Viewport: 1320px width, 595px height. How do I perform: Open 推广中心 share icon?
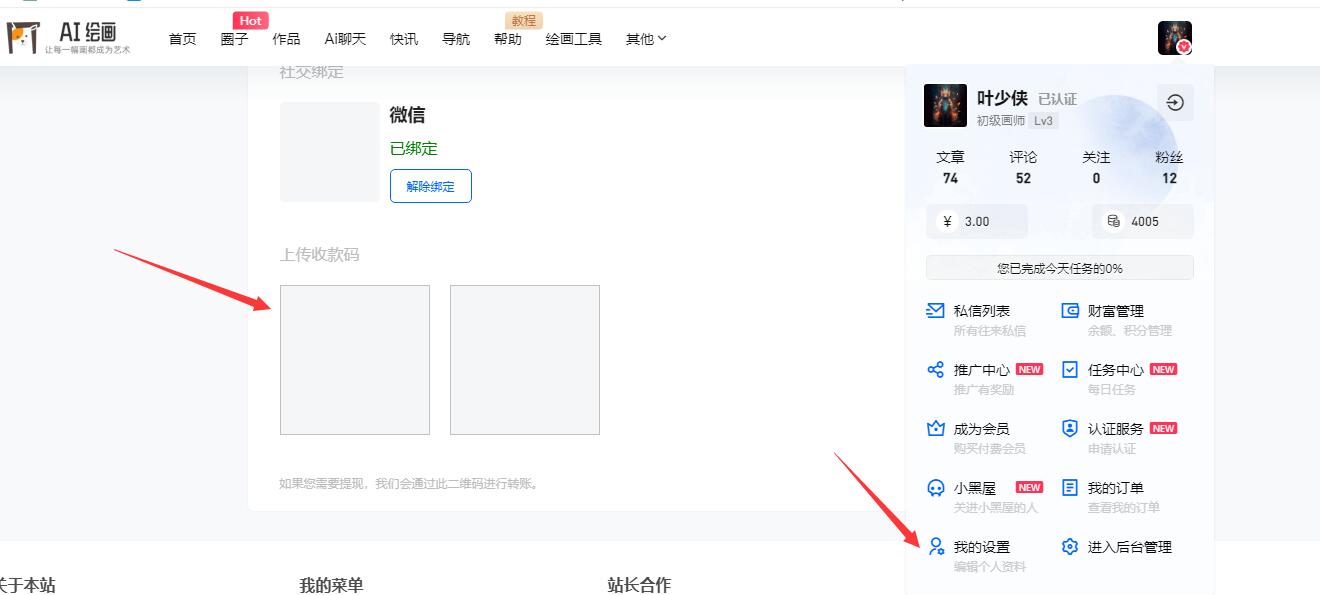click(x=935, y=370)
